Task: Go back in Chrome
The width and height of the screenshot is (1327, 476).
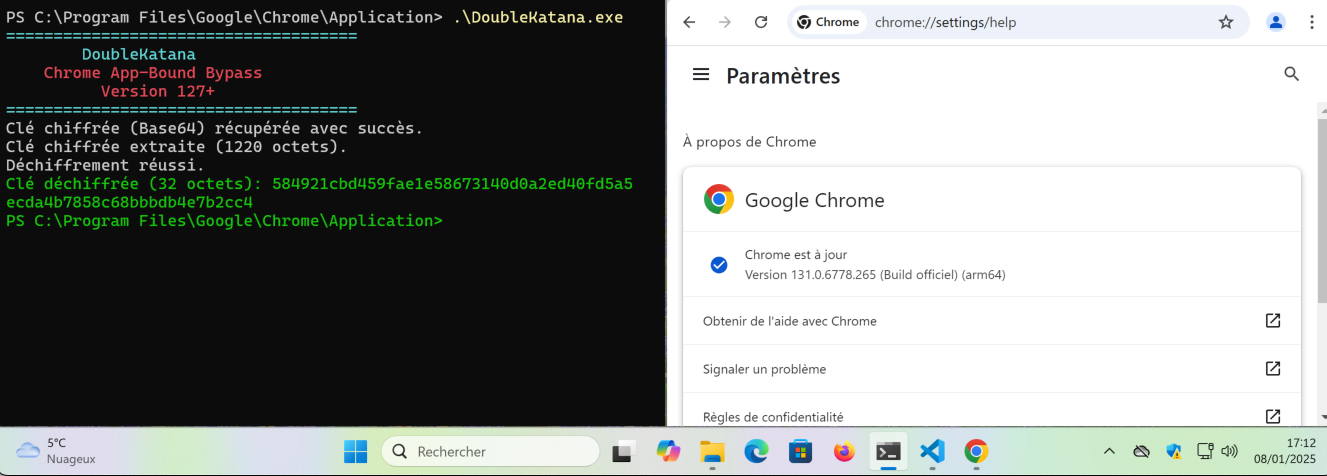Action: point(689,22)
